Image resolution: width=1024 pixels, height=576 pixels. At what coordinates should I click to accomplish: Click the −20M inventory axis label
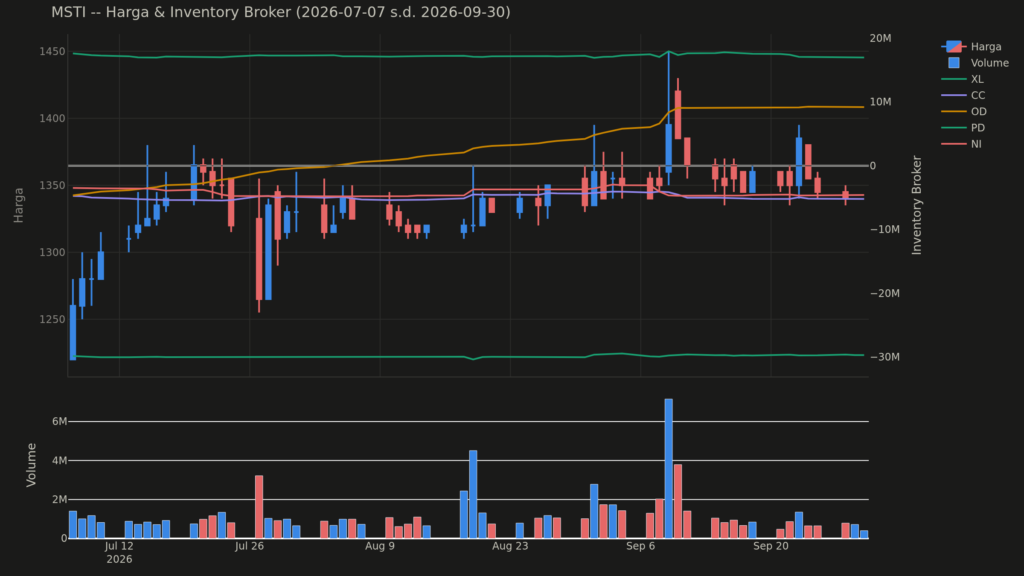[x=885, y=293]
